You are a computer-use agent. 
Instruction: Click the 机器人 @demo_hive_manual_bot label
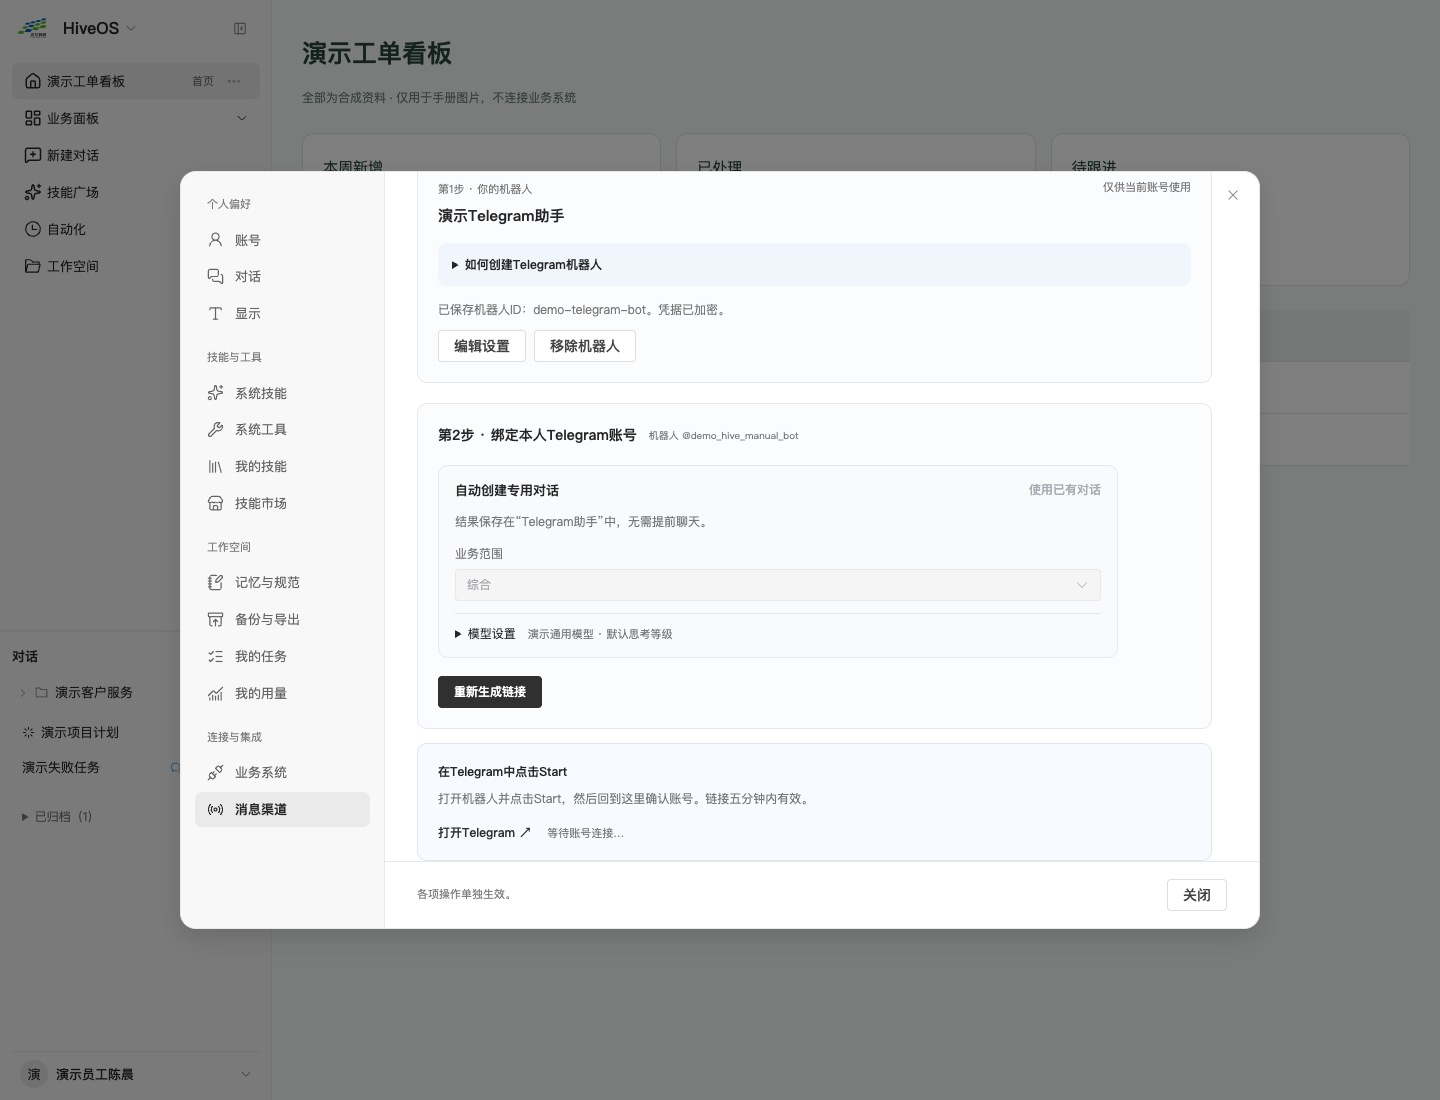tap(724, 436)
